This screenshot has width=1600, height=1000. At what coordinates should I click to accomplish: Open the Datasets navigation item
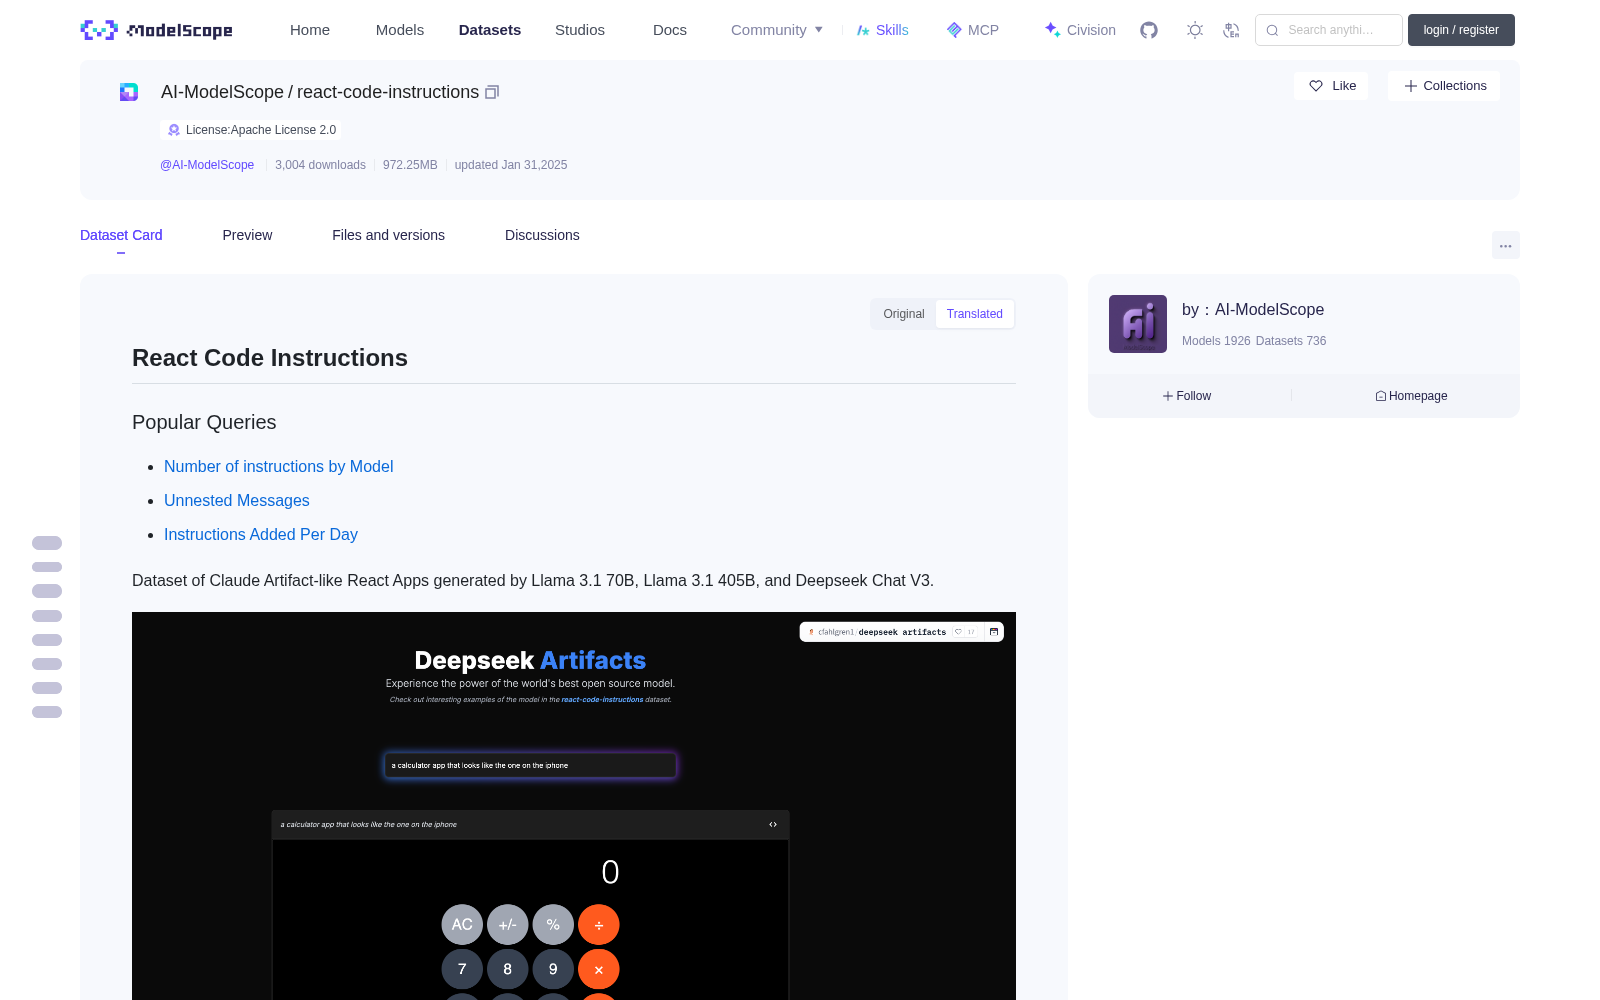[x=490, y=30]
